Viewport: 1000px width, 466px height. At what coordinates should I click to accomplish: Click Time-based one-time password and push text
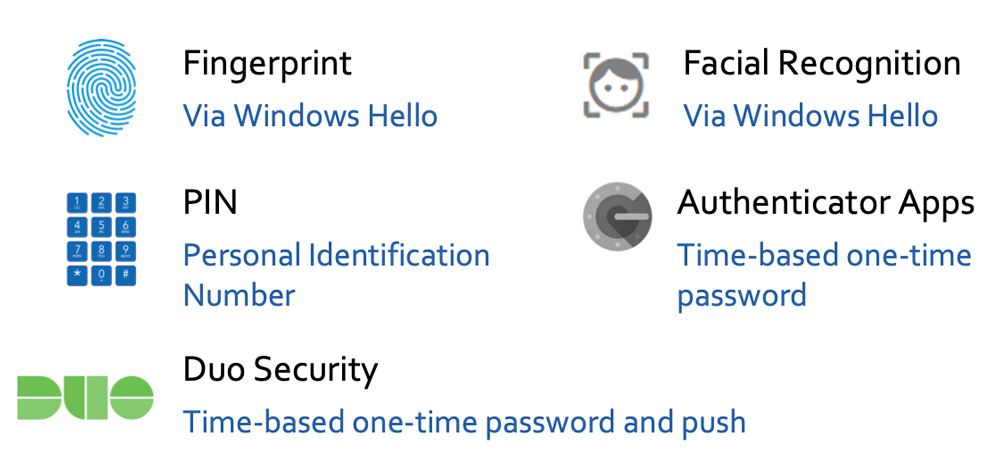click(464, 423)
